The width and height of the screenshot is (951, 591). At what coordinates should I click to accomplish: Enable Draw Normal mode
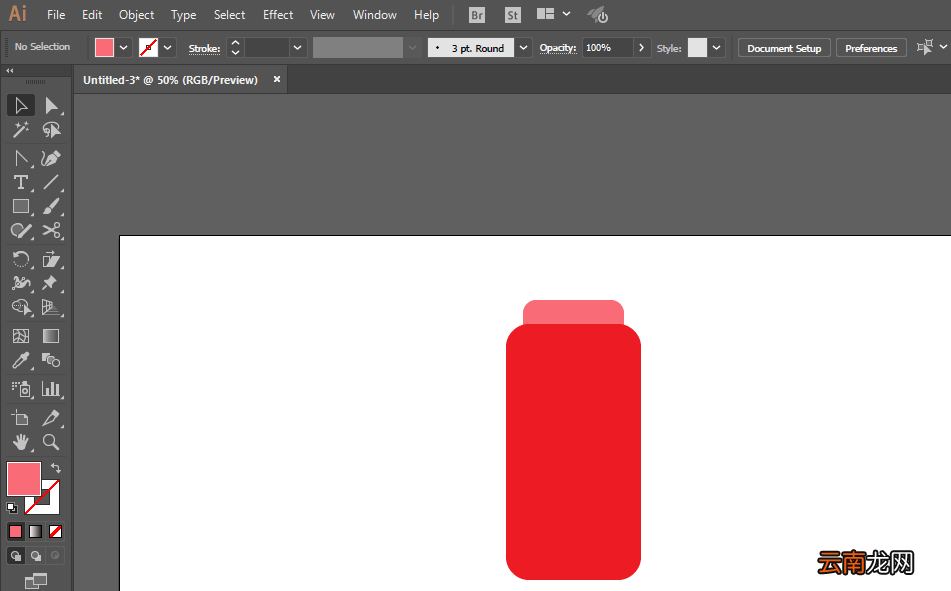click(16, 555)
